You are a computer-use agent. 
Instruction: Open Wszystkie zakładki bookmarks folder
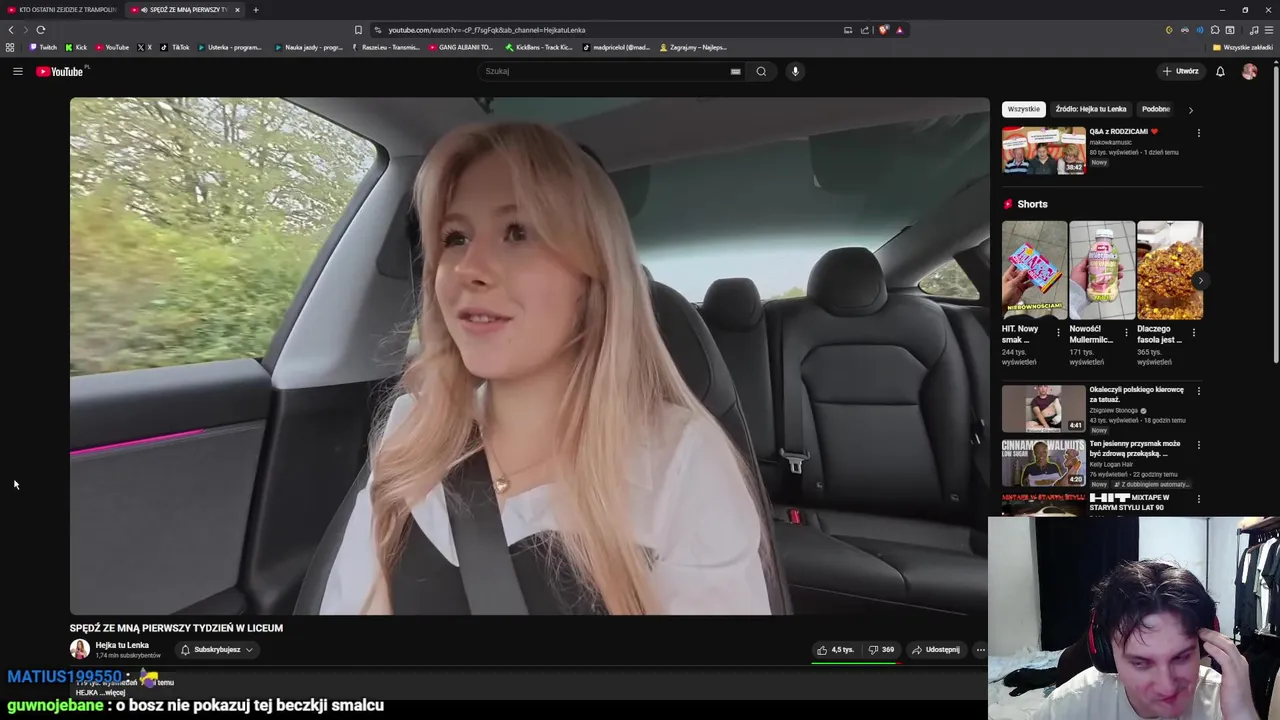click(1243, 47)
